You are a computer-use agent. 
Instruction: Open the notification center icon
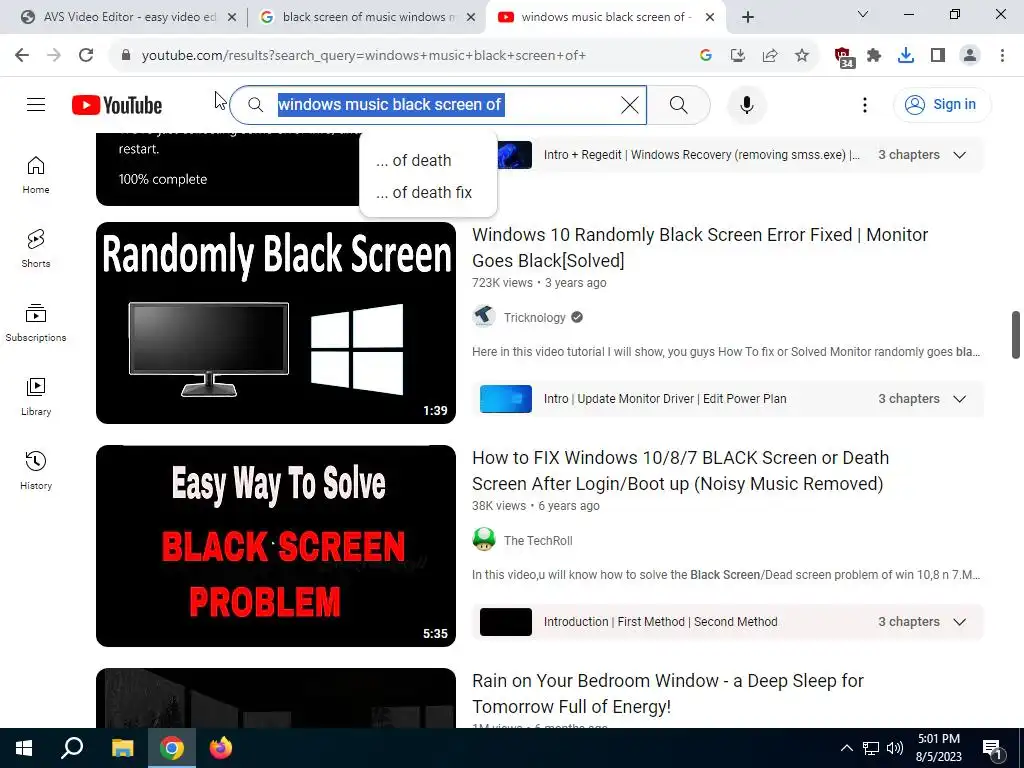pyautogui.click(x=992, y=749)
